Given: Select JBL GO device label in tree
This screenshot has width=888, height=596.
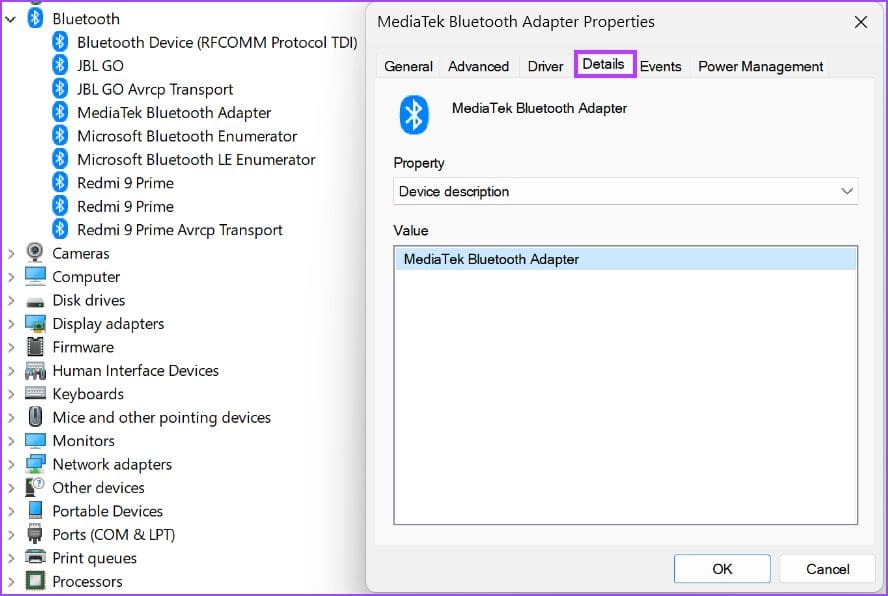Looking at the screenshot, I should tap(100, 66).
